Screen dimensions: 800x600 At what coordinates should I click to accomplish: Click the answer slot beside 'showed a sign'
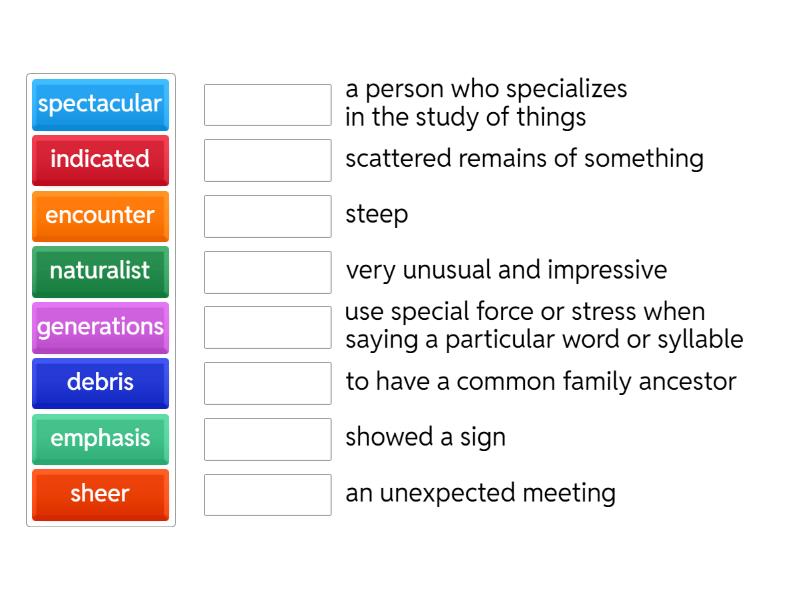pos(267,439)
